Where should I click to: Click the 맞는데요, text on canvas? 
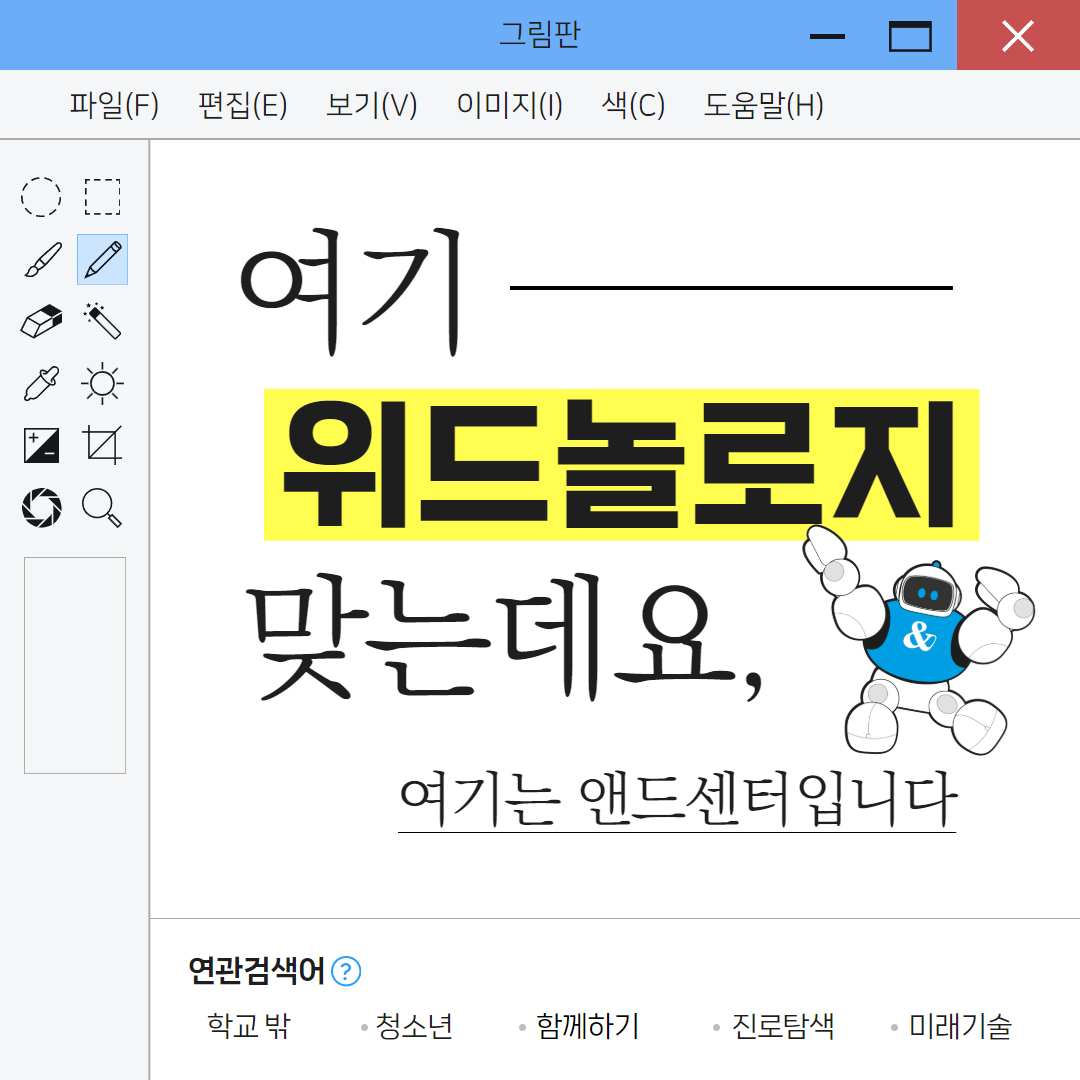[x=504, y=638]
